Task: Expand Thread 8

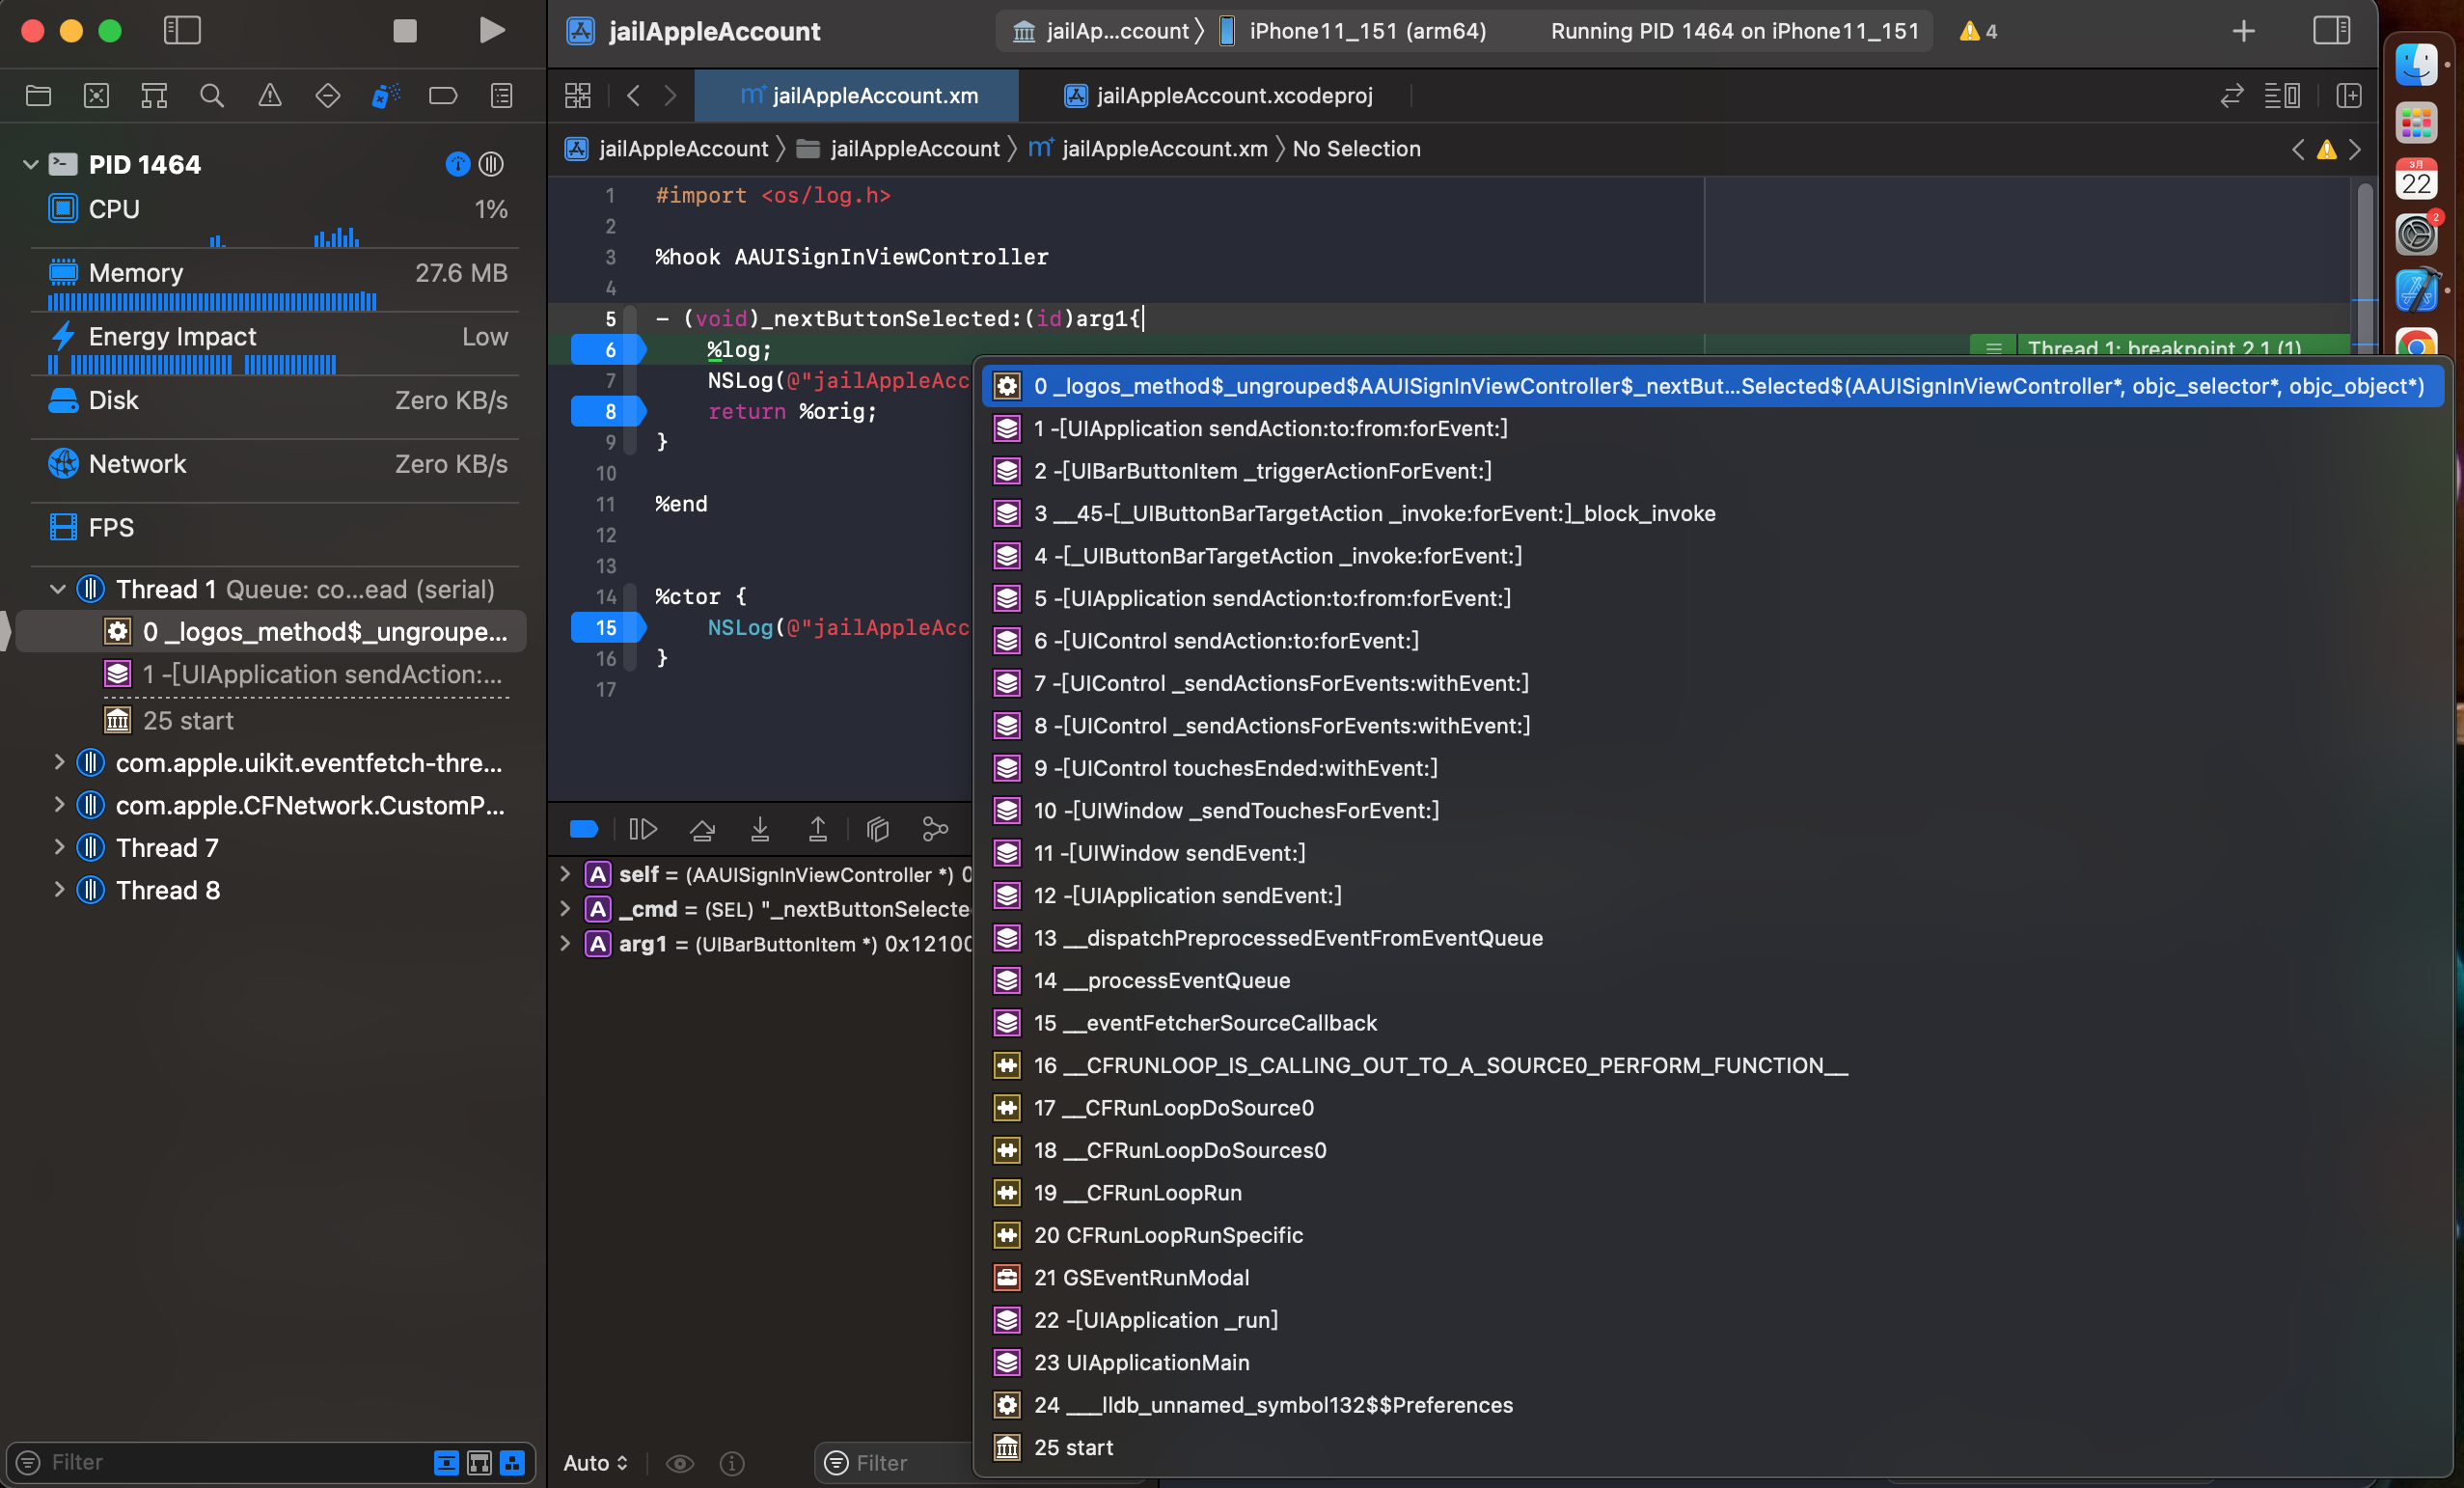Action: (58, 890)
